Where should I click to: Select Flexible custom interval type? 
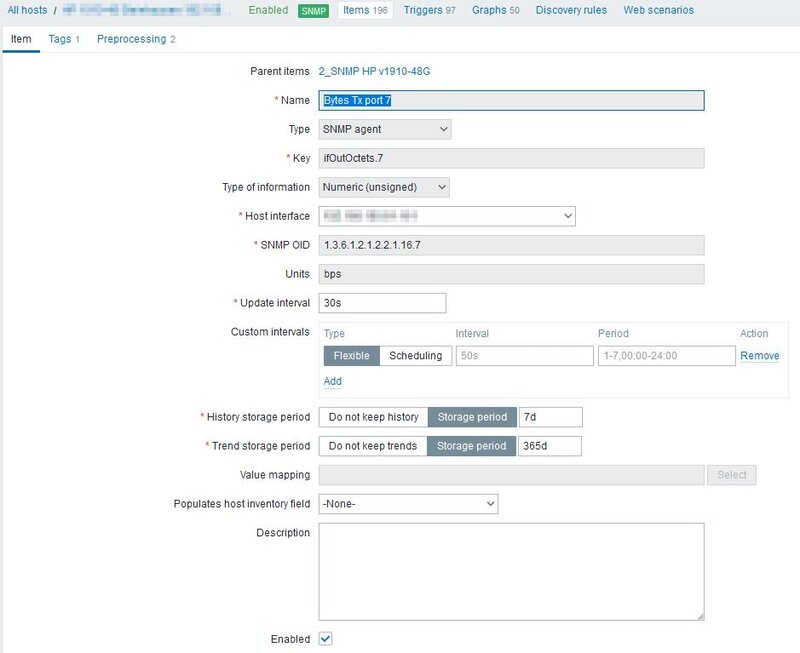pos(351,356)
